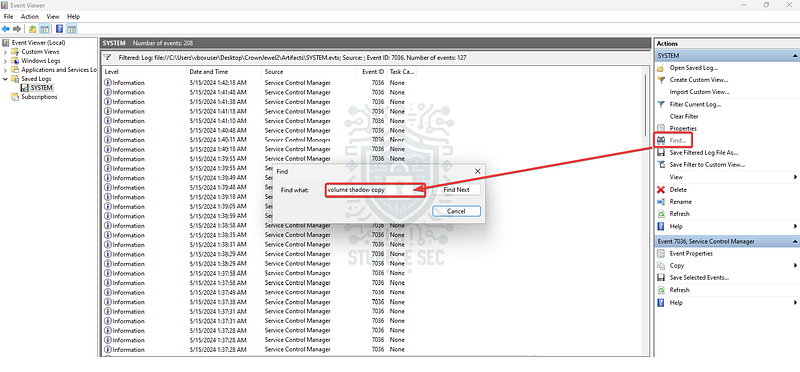Expand the Custom Views tree node
Screen dimensions: 800x372
(x=5, y=52)
